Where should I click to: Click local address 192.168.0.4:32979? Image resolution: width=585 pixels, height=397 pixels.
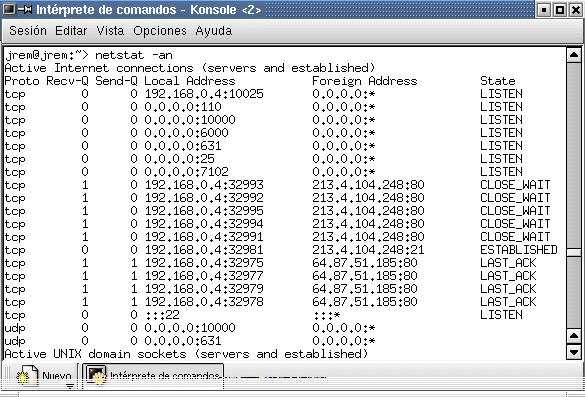204,289
